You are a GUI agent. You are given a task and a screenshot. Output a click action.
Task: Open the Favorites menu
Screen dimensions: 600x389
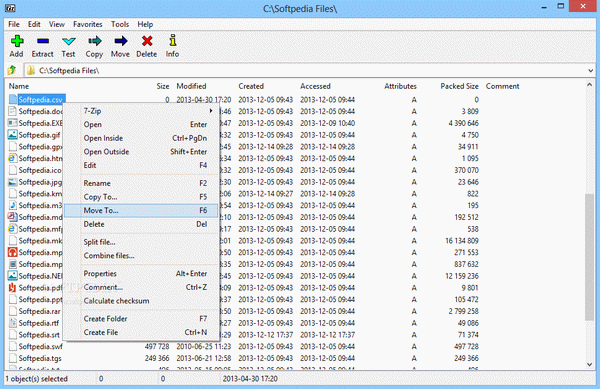click(x=88, y=24)
